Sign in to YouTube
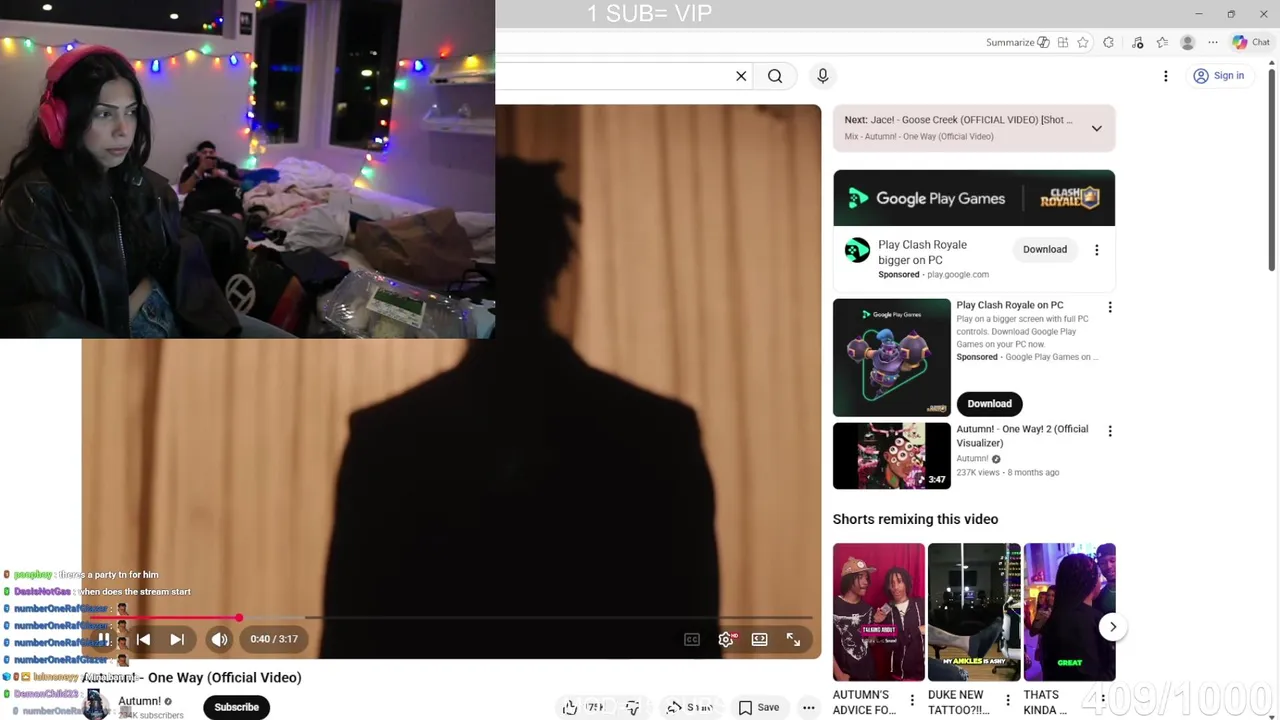1280x720 pixels. 1218,76
